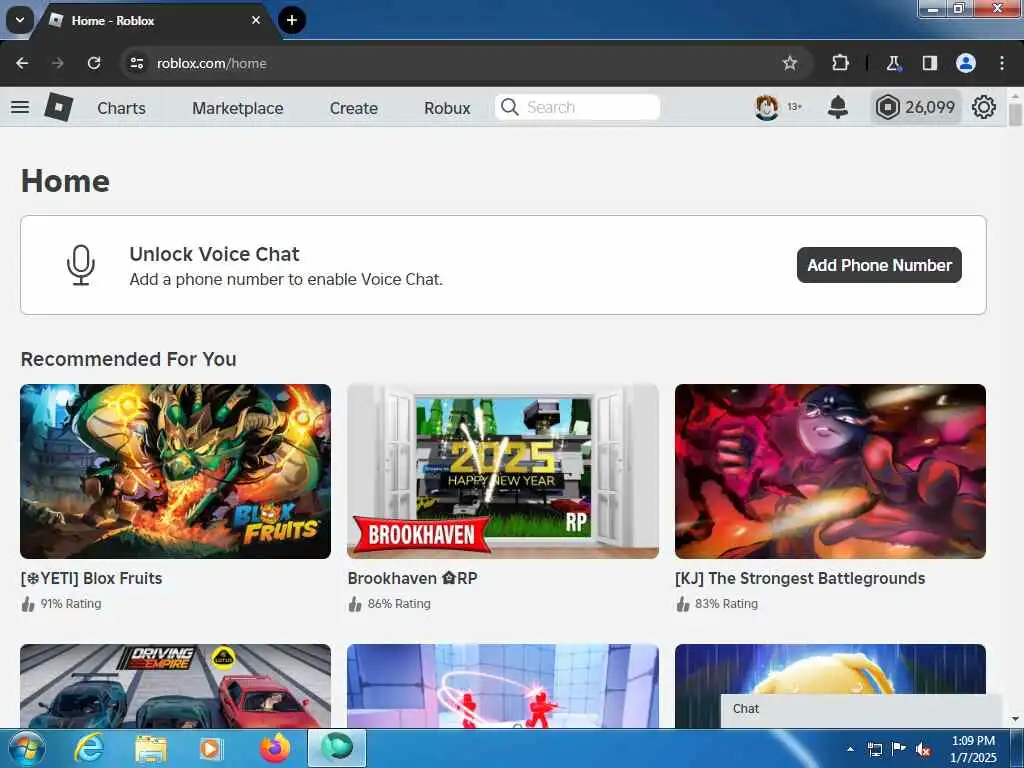Click the muted volume tray icon
The width and height of the screenshot is (1024, 768).
point(923,750)
